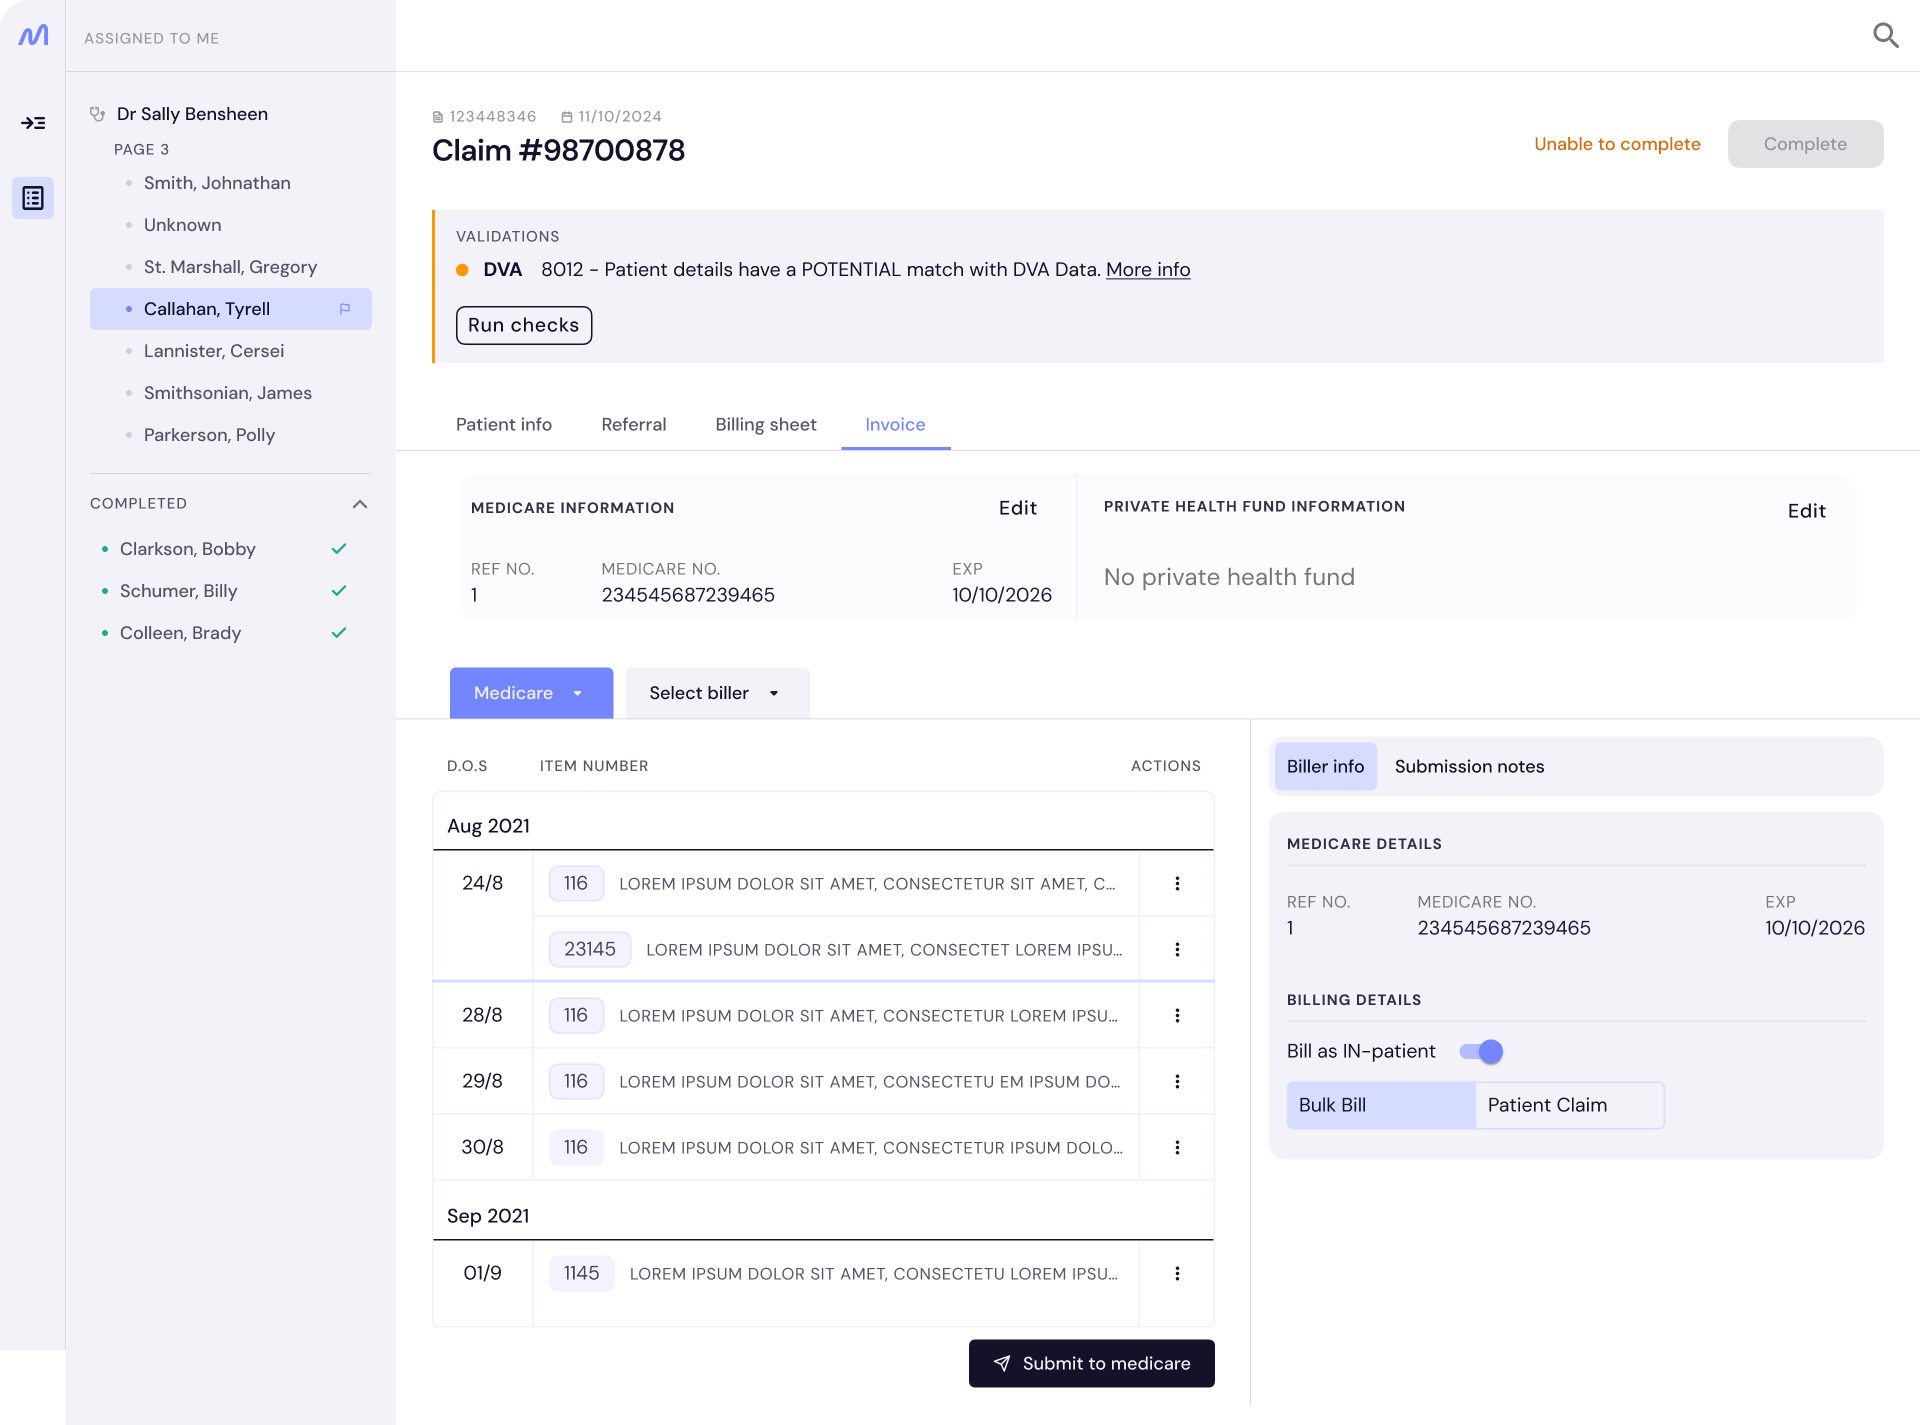Collapse sidebar with arrow-lines icon
Image resolution: width=1920 pixels, height=1425 pixels.
(x=33, y=123)
